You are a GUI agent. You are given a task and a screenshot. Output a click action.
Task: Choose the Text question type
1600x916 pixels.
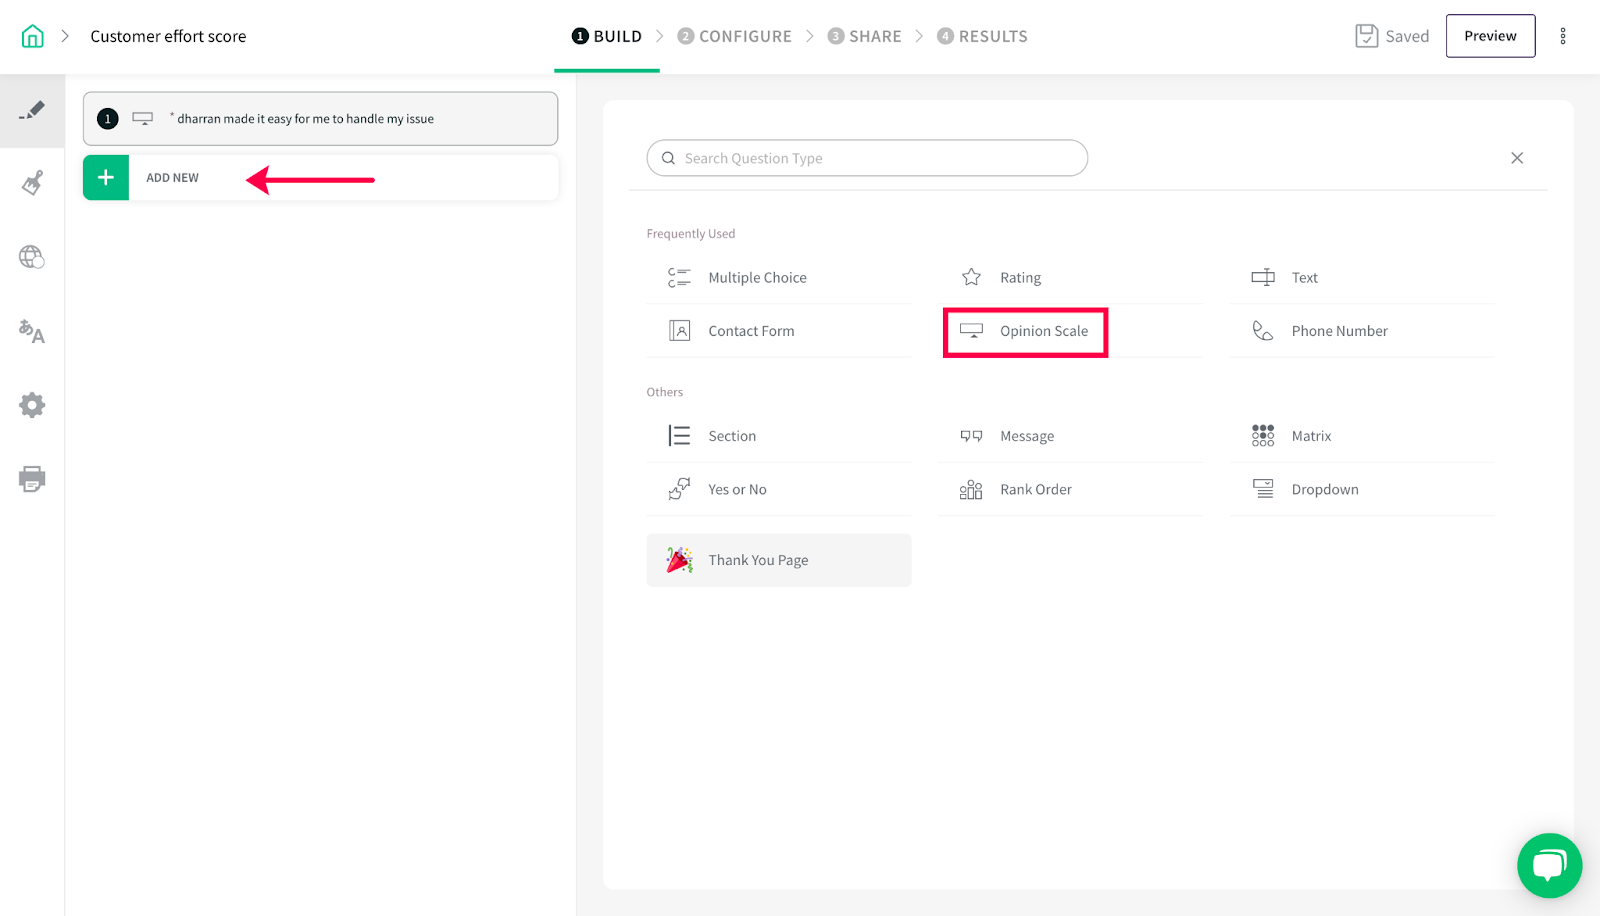coord(1362,278)
